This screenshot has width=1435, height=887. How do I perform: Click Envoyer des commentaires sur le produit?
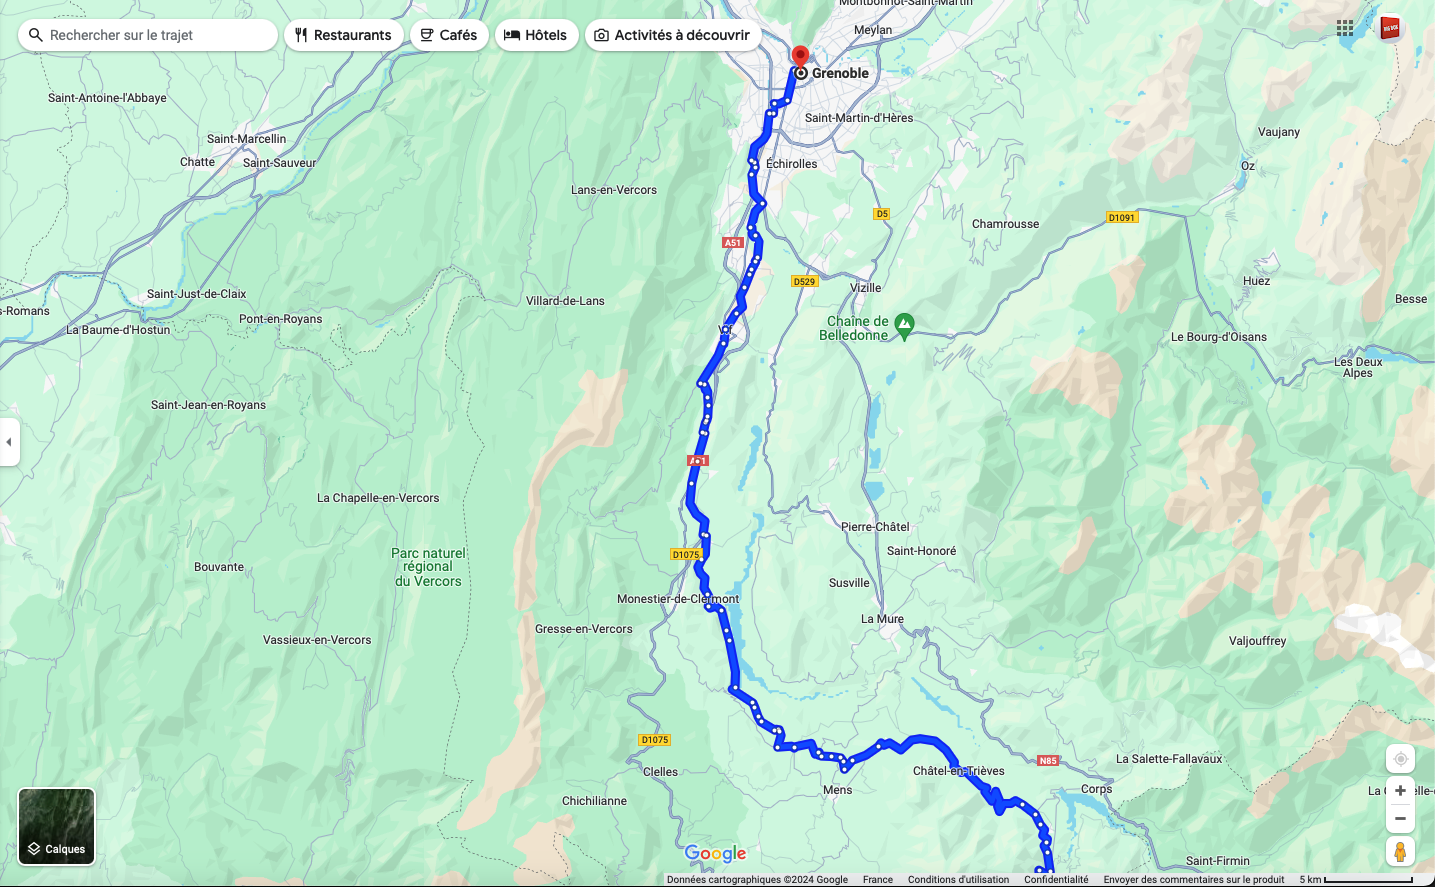[1194, 880]
